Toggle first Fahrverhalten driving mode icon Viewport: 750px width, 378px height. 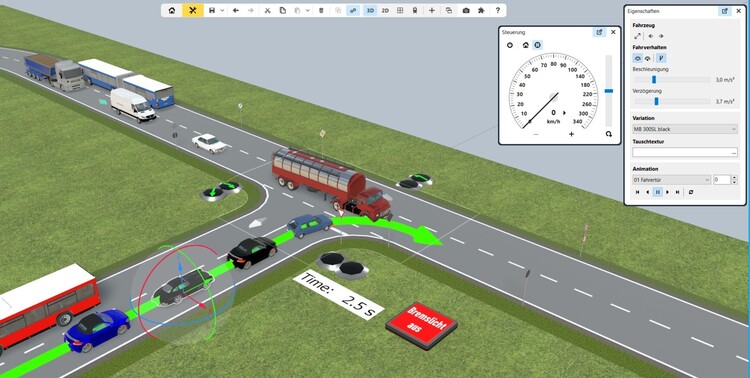[x=638, y=58]
